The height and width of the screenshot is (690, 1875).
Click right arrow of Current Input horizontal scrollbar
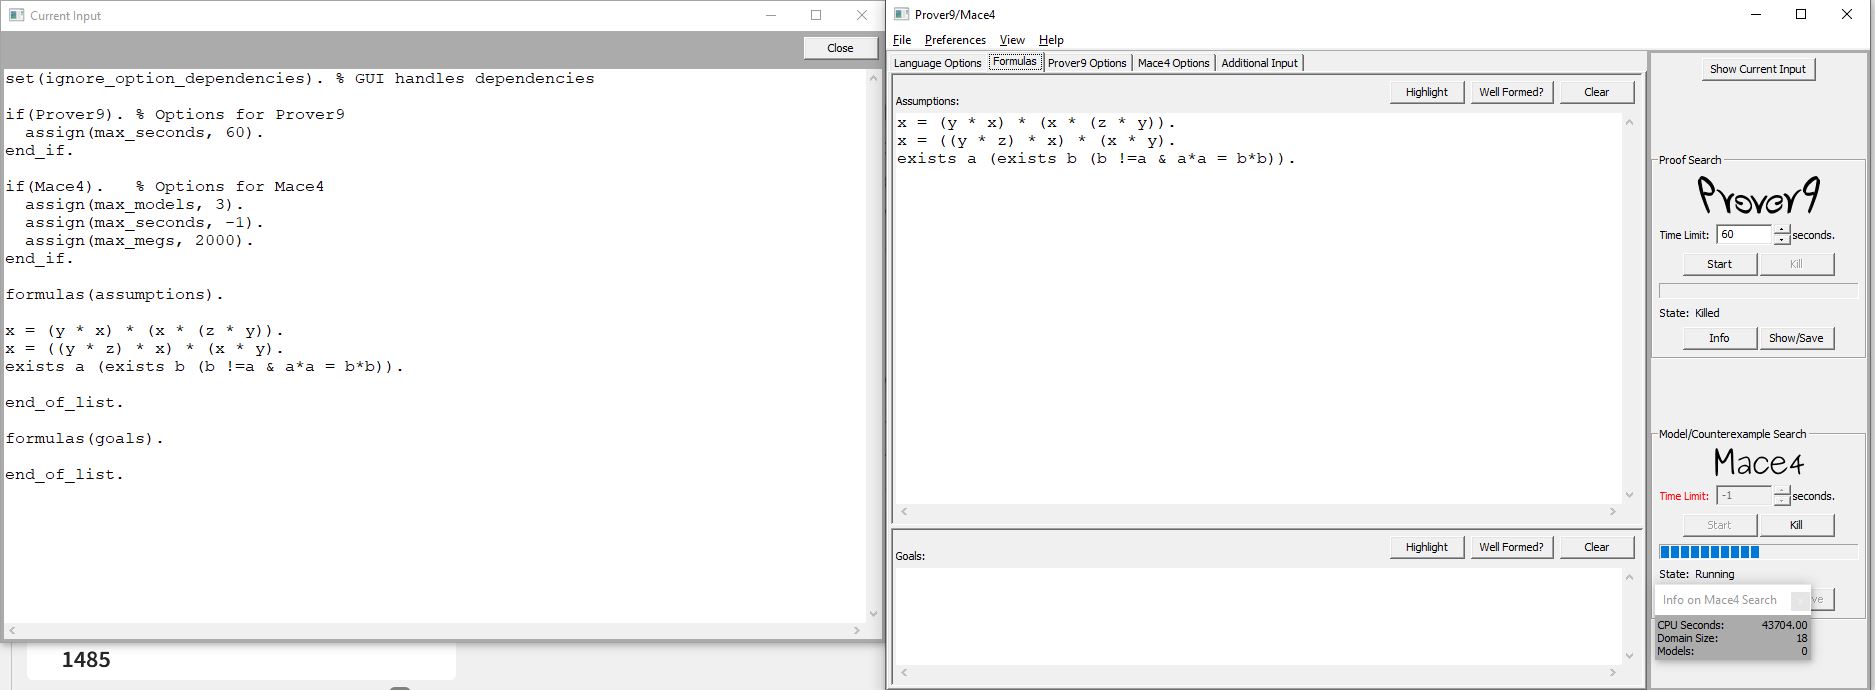pyautogui.click(x=857, y=630)
